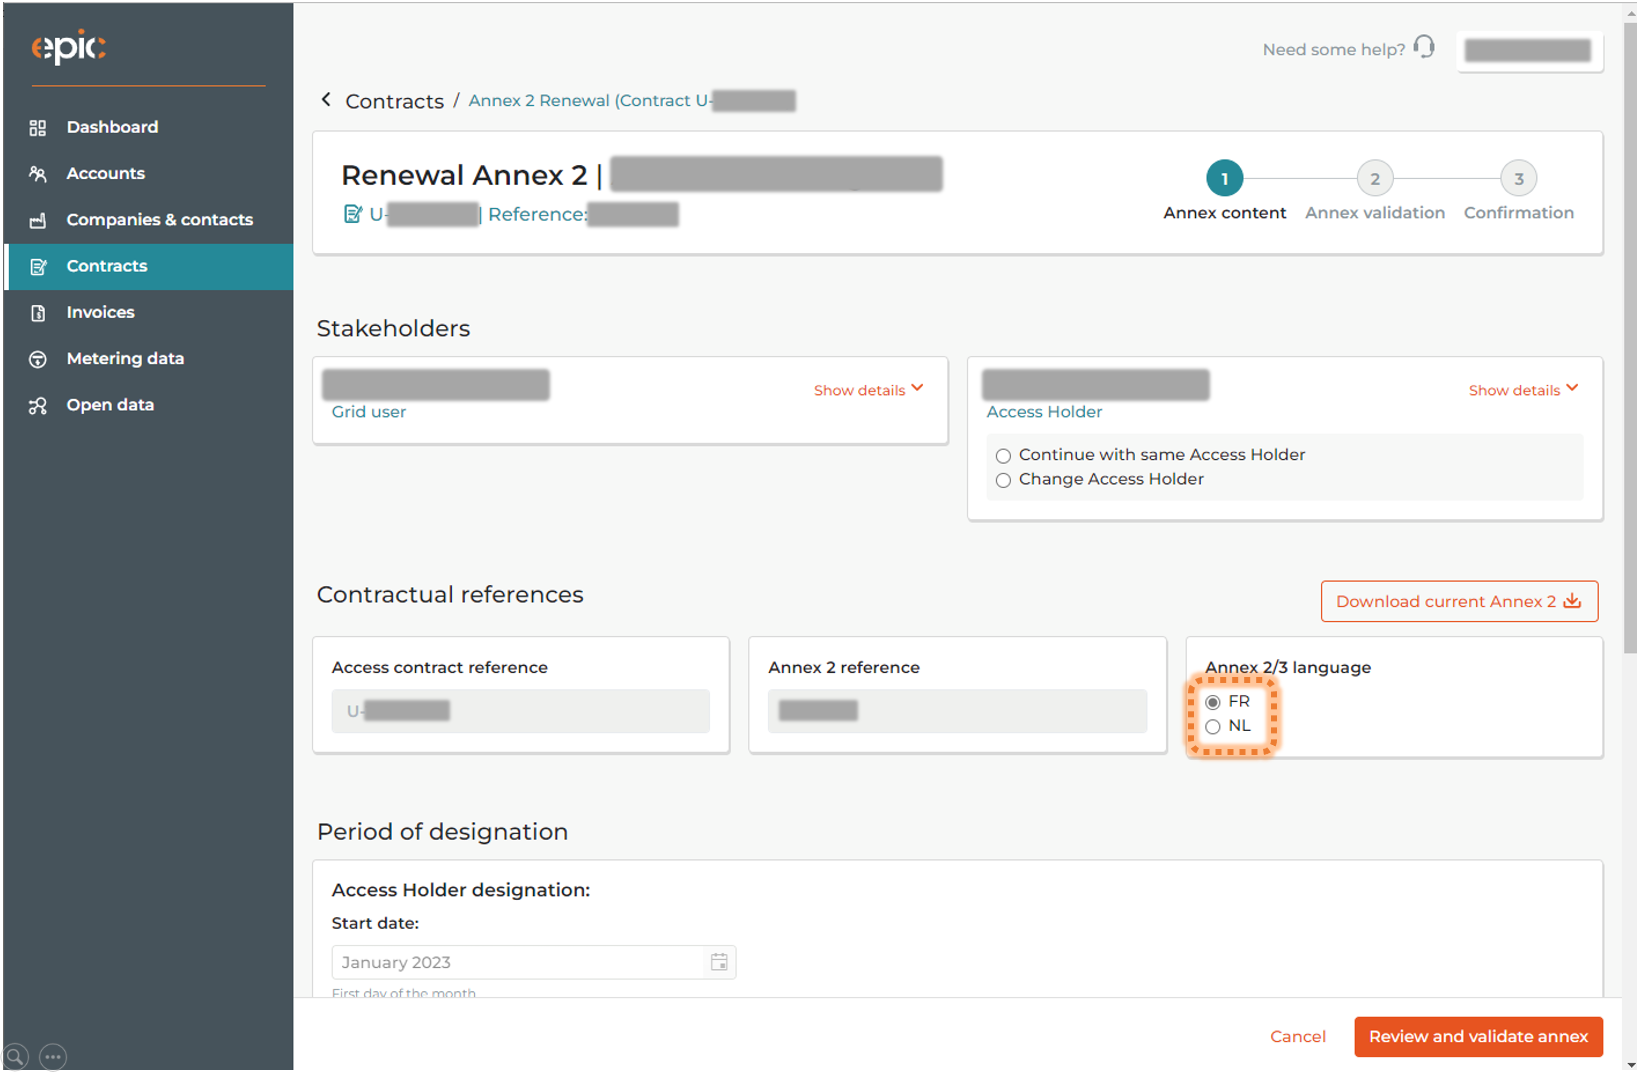Viewport: 1640px width, 1074px height.
Task: Click the page vertical scrollbar
Action: click(1630, 340)
